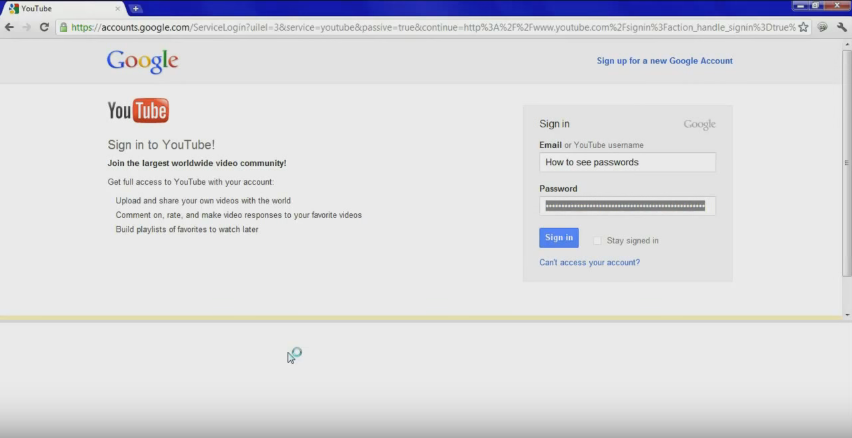852x438 pixels.
Task: Click Upload and share your own videos text
Action: pyautogui.click(x=203, y=201)
